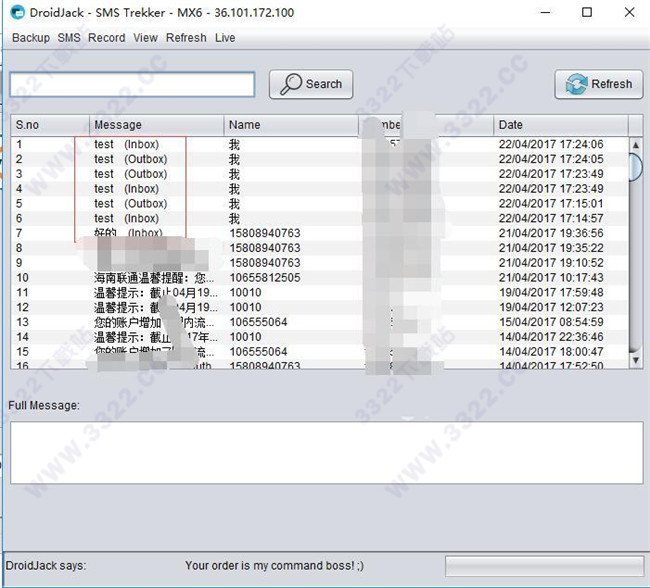This screenshot has width=650, height=588.
Task: Sort by the S.no column header
Action: pyautogui.click(x=50, y=125)
